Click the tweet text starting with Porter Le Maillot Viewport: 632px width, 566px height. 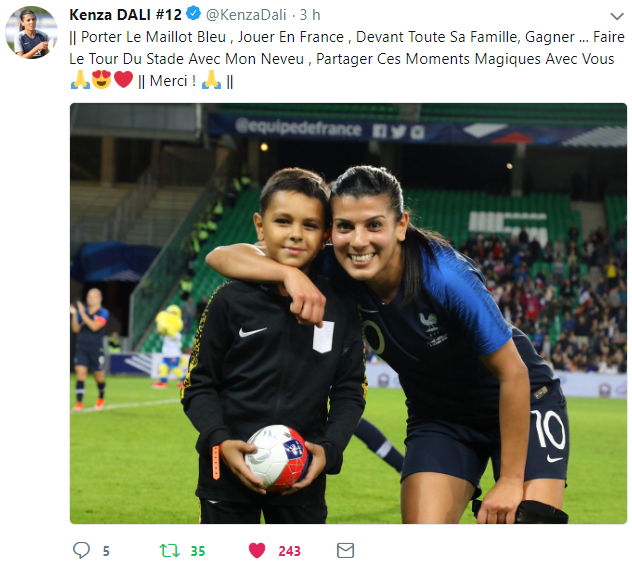click(x=347, y=59)
